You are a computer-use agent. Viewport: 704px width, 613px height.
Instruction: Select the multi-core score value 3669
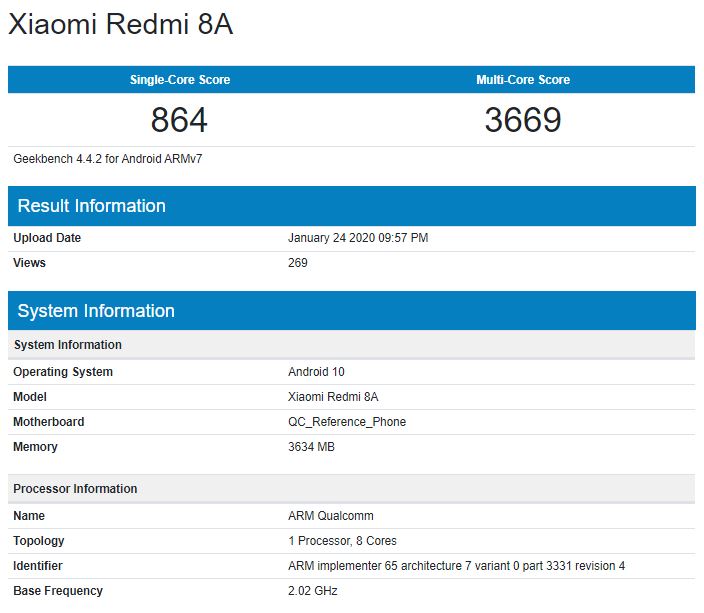pos(523,121)
